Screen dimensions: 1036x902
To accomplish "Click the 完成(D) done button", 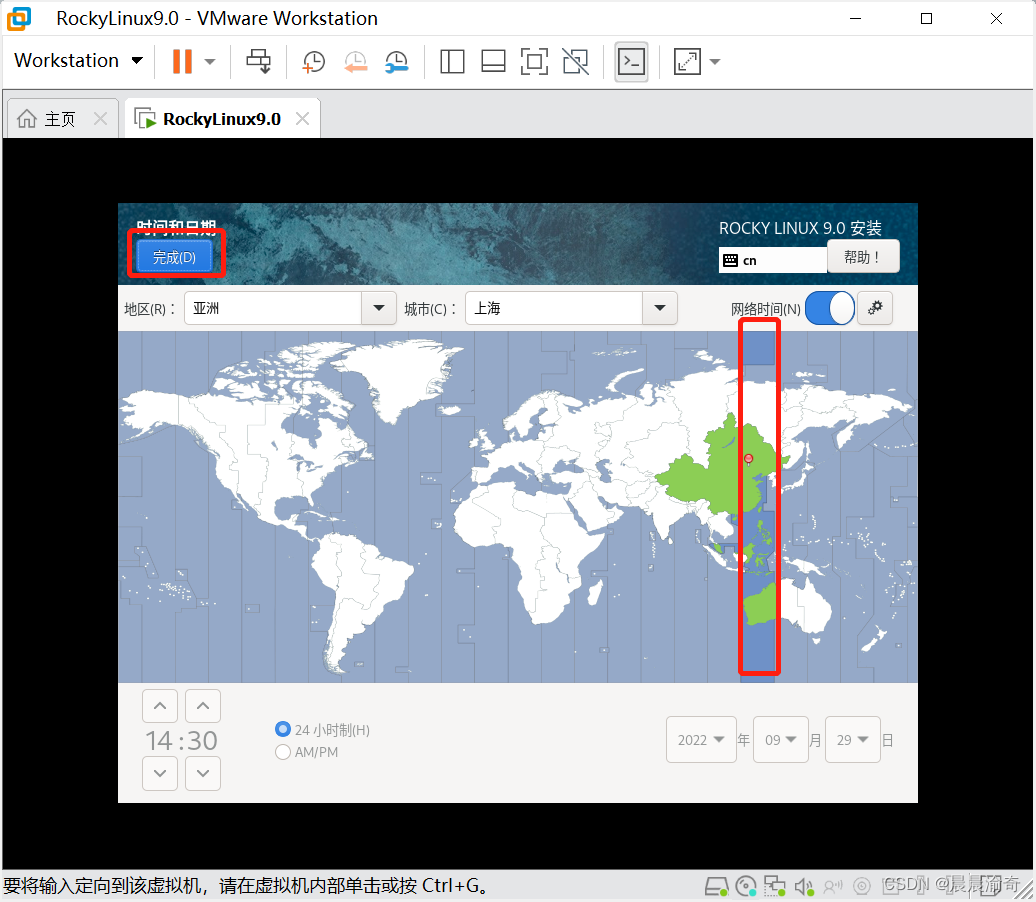I will click(x=174, y=257).
